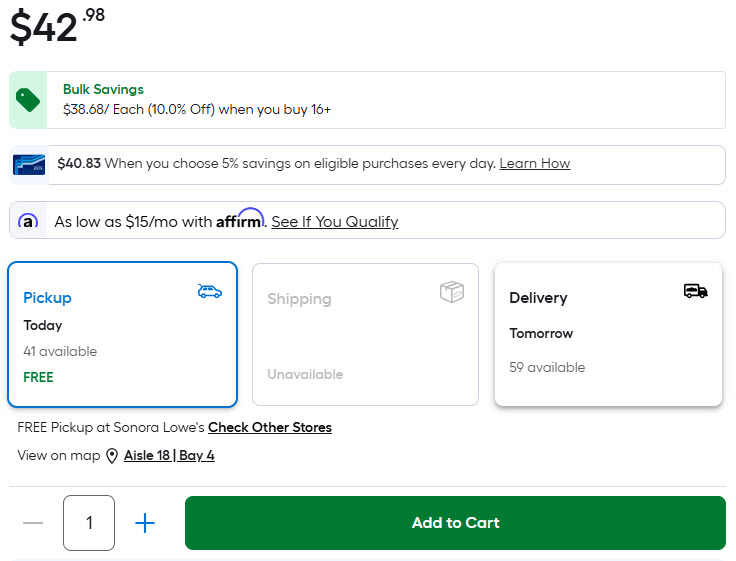The height and width of the screenshot is (561, 736).
Task: Add the item to cart
Action: pyautogui.click(x=455, y=523)
